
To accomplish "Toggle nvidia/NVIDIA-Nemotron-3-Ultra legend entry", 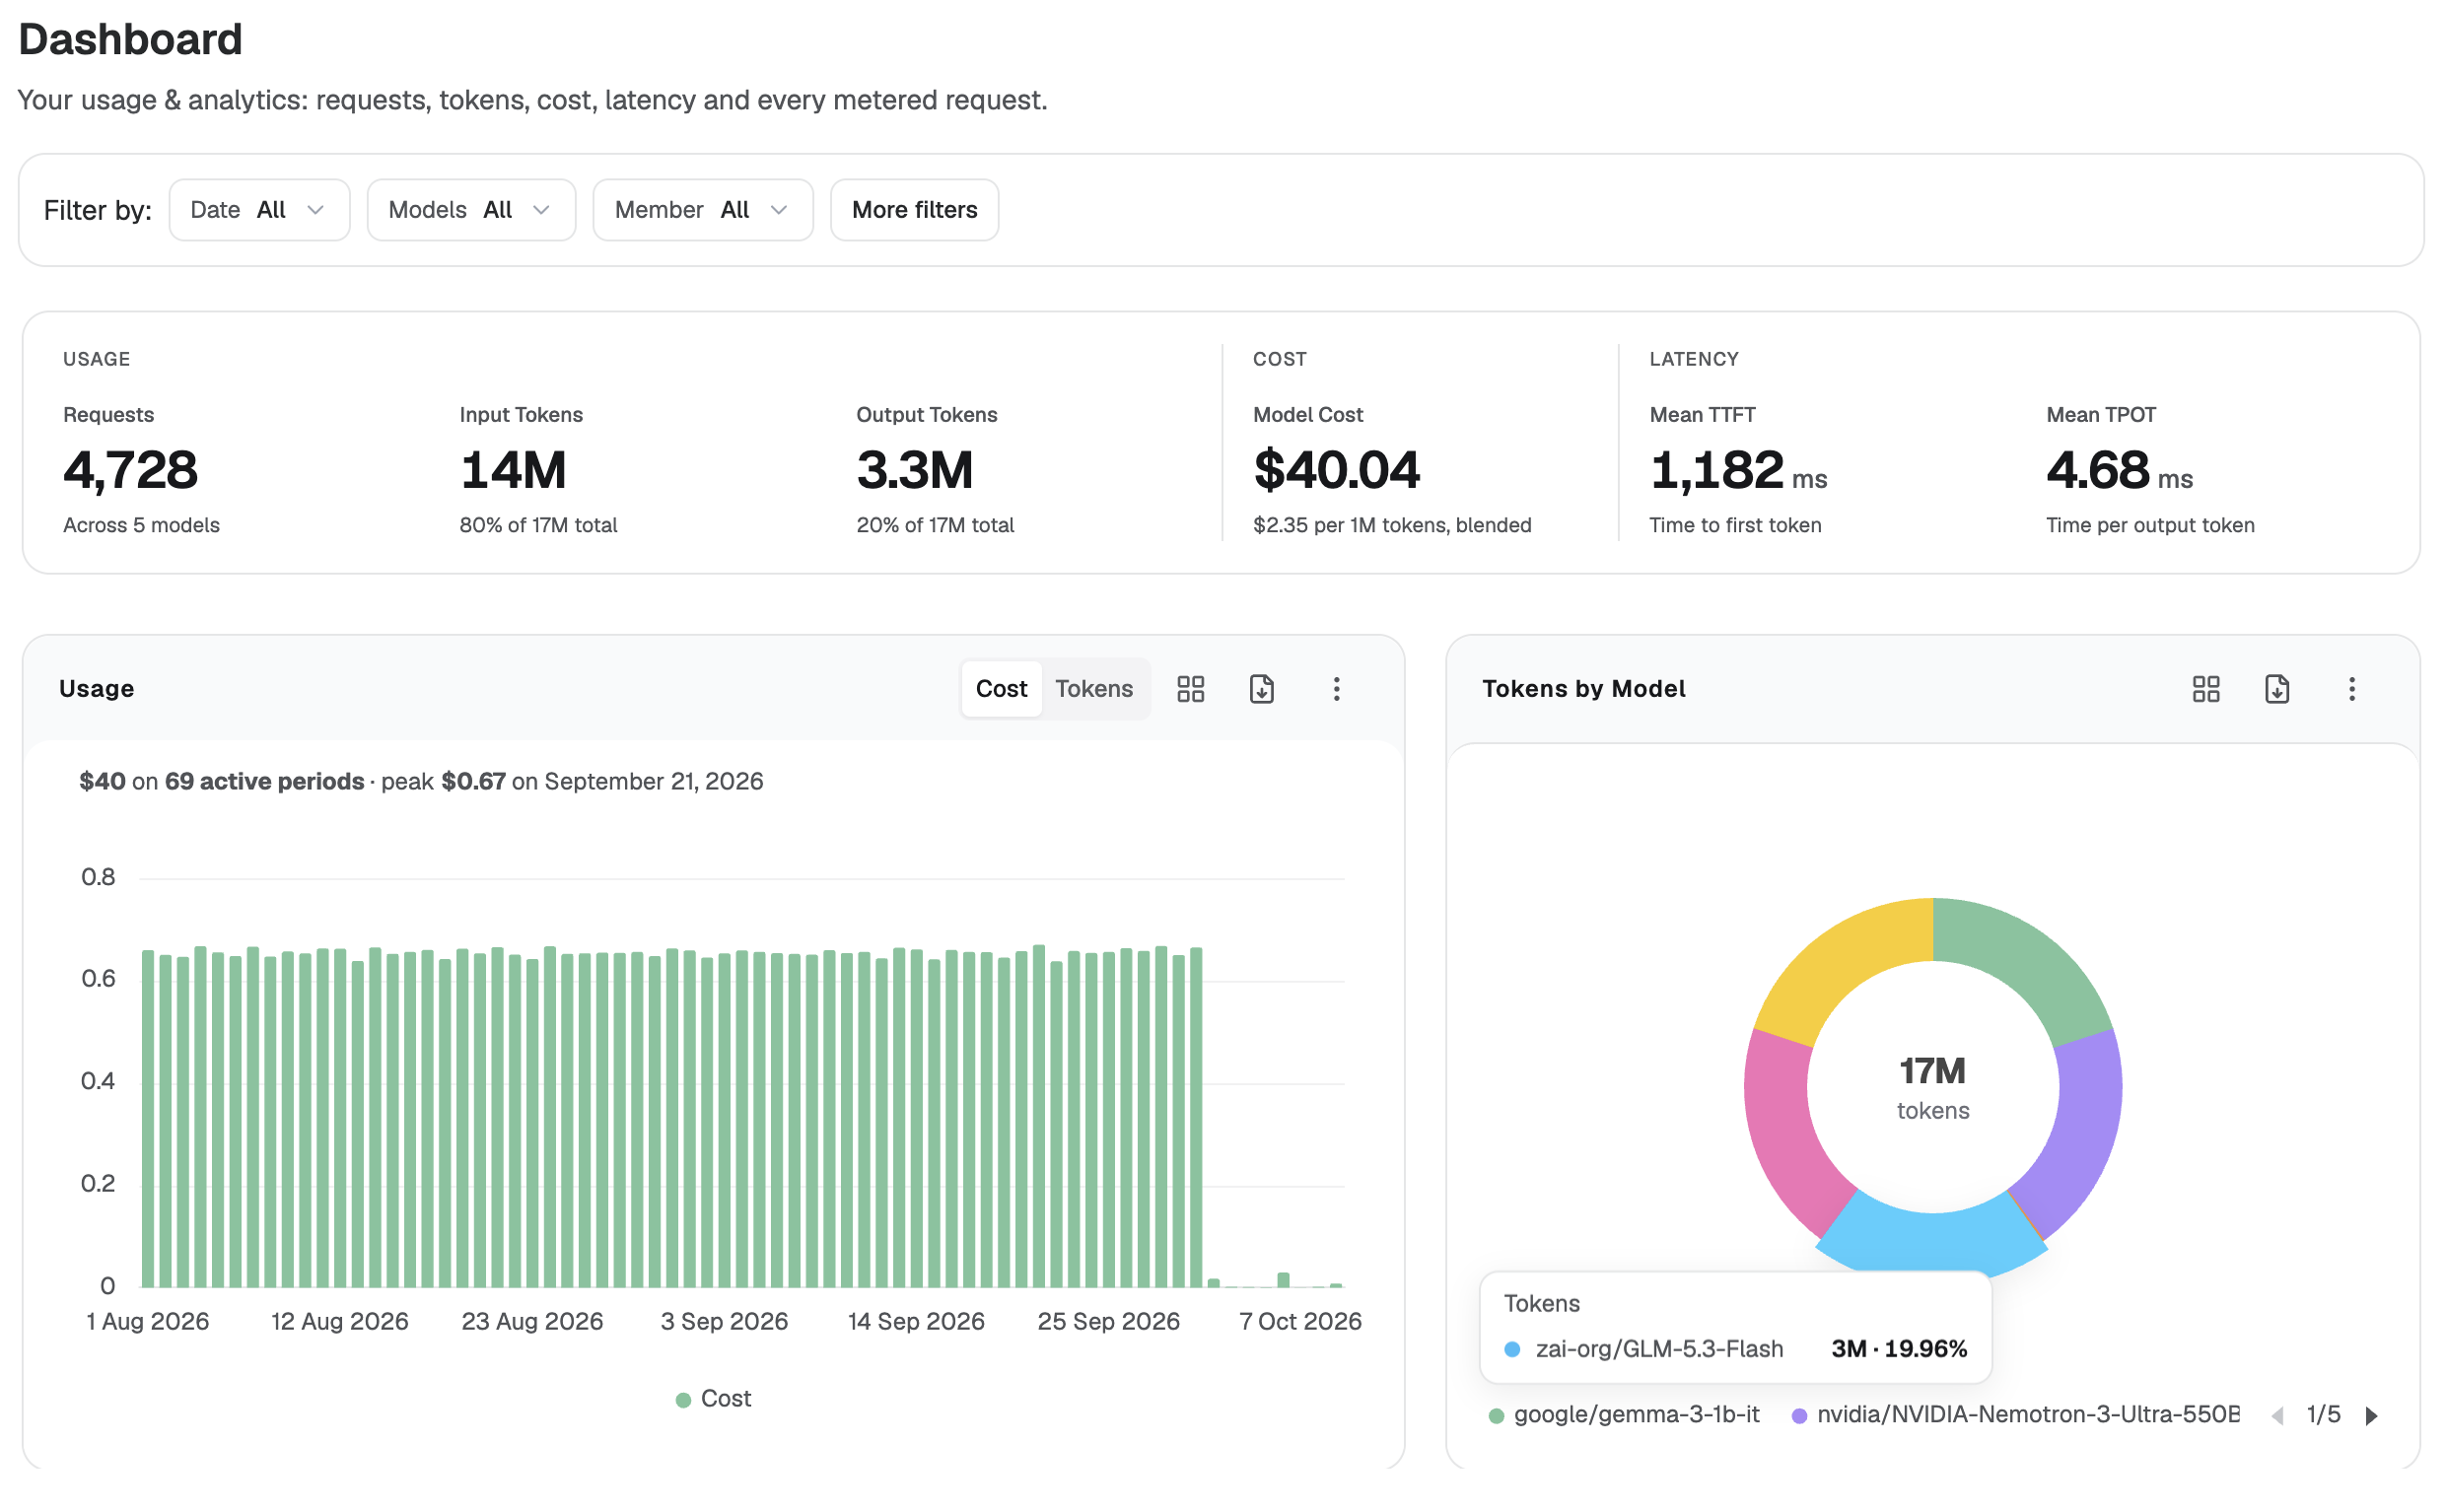I will click(2015, 1414).
